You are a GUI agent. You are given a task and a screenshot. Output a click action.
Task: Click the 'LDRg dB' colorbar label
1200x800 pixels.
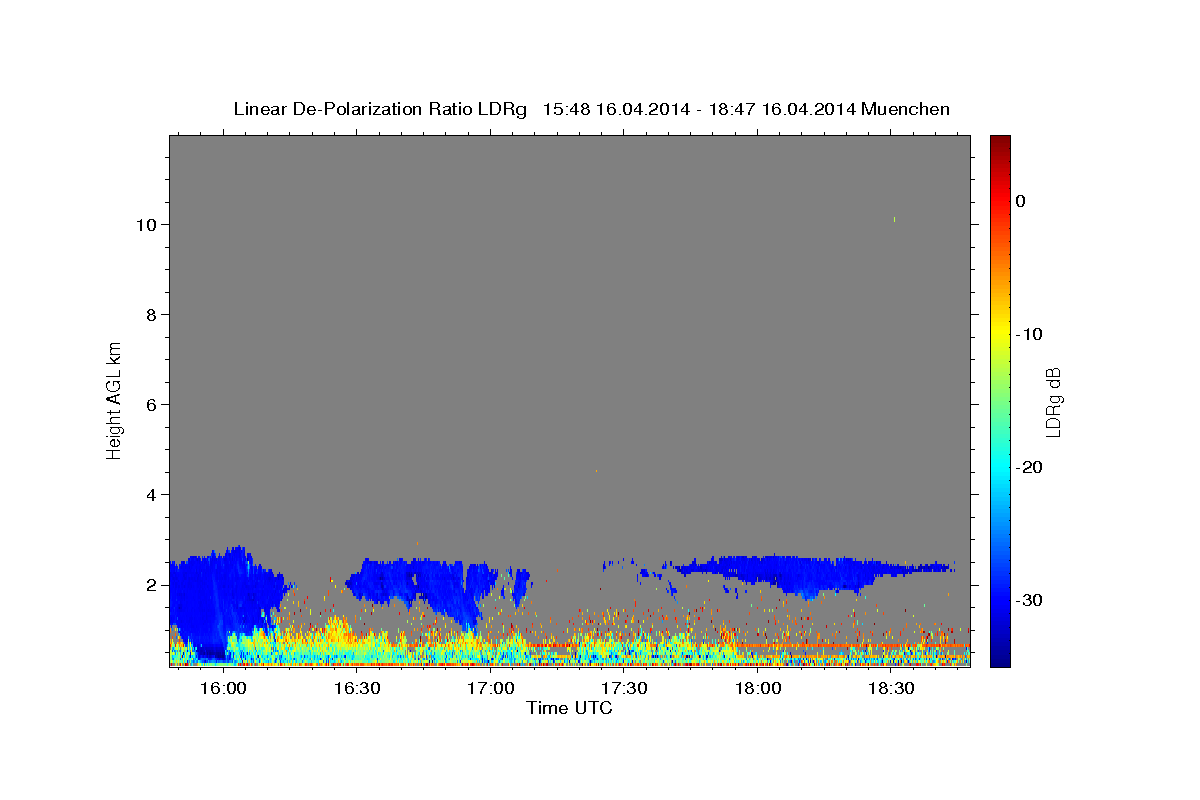point(1052,402)
